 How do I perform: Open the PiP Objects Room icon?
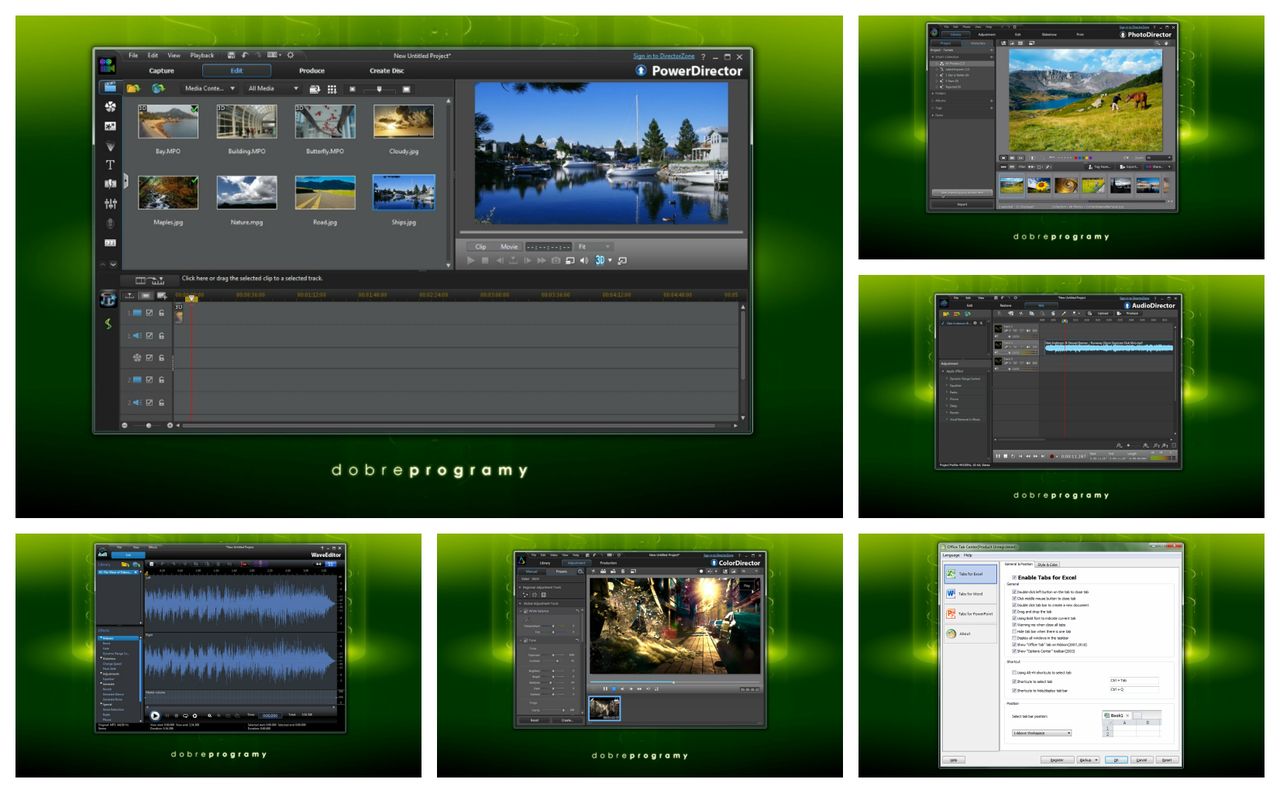pos(110,126)
